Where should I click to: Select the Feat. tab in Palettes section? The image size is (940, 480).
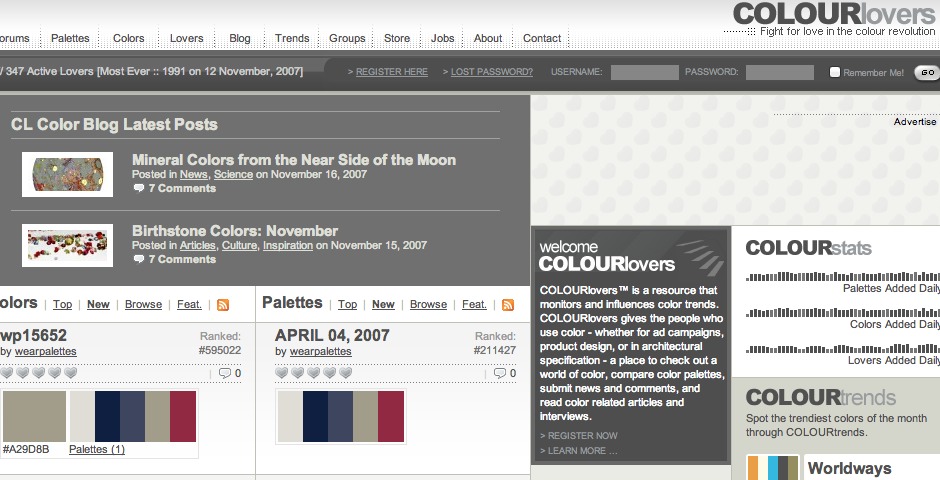point(474,304)
